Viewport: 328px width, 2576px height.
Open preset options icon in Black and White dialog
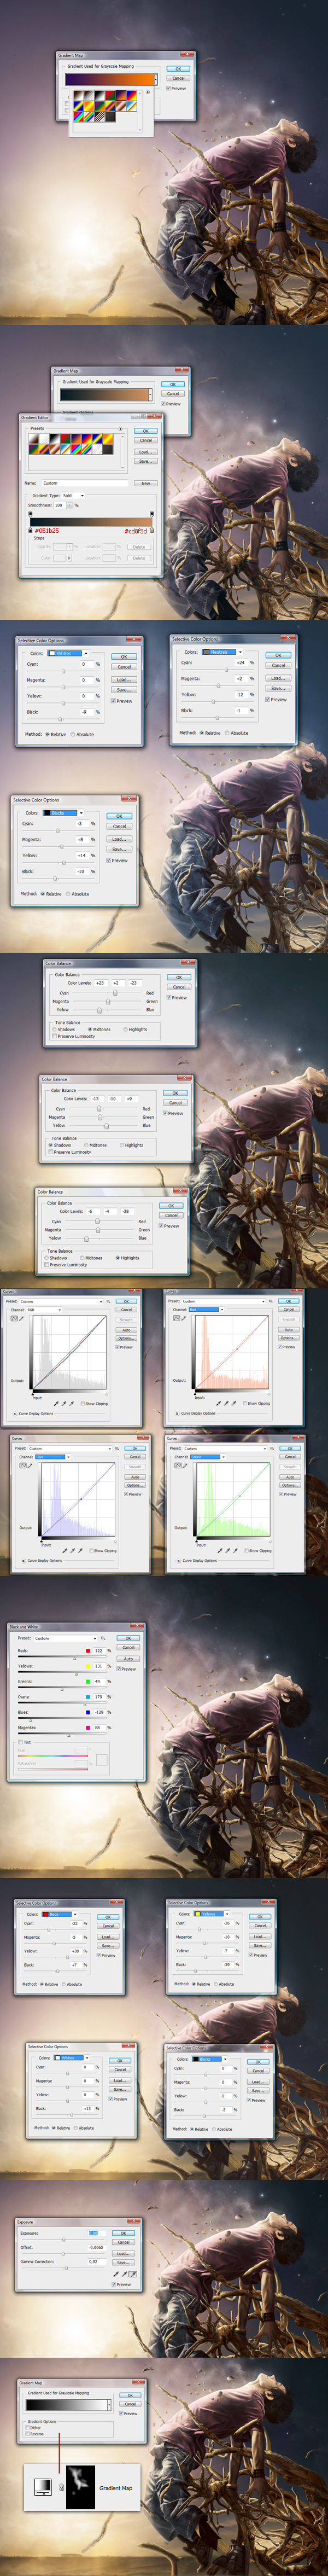(x=103, y=1638)
